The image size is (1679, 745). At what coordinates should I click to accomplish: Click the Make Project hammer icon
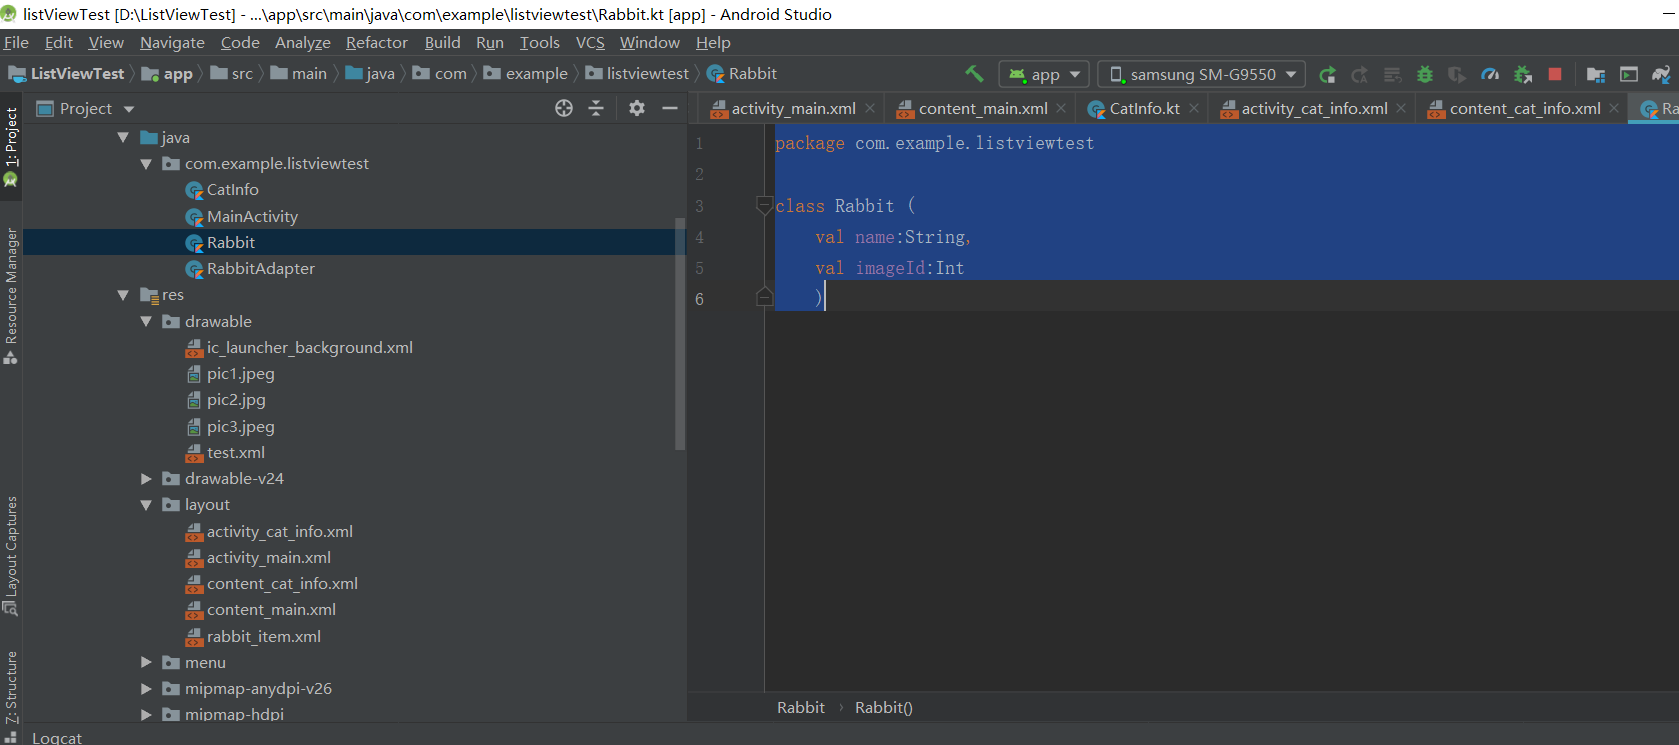tap(974, 74)
